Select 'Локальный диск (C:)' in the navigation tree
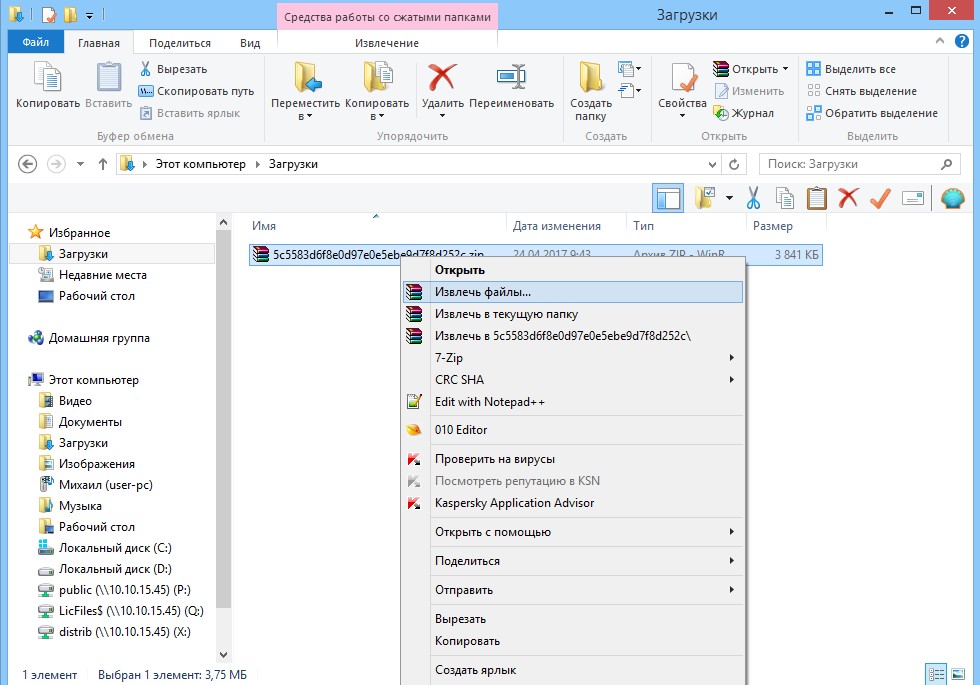This screenshot has height=685, width=980. tap(115, 548)
